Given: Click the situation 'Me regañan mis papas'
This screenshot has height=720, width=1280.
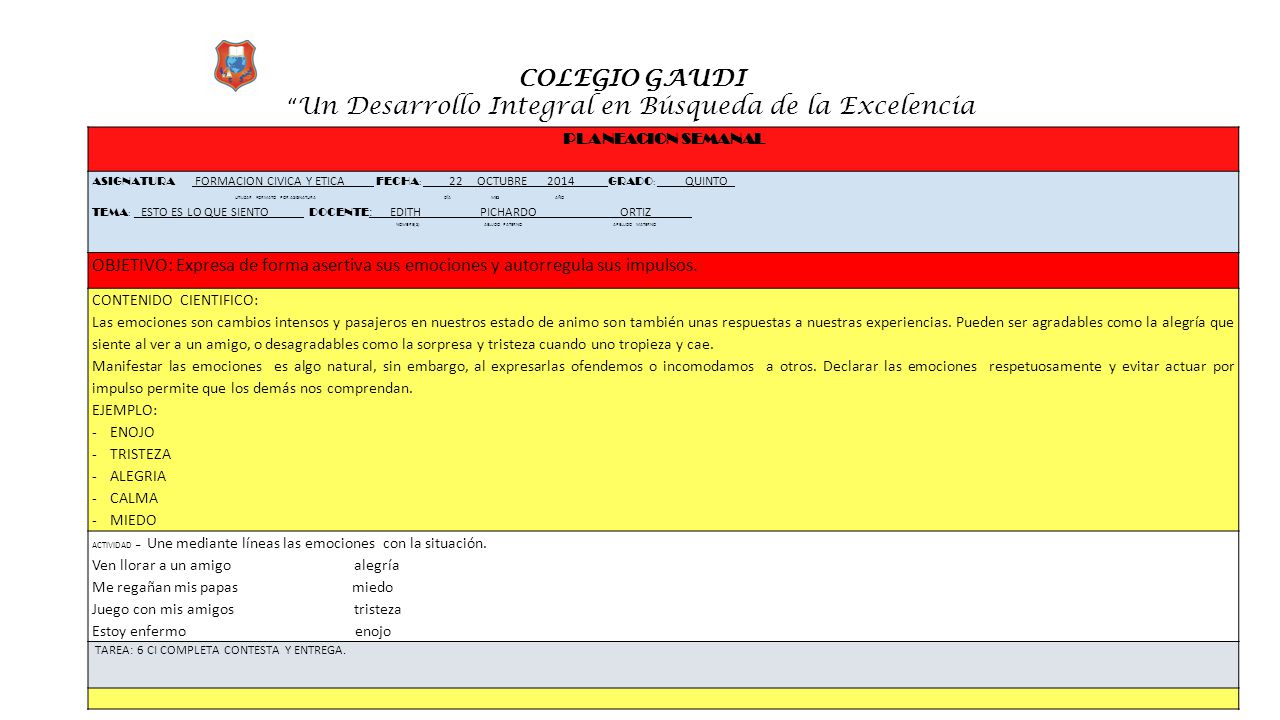Looking at the screenshot, I should tap(165, 587).
